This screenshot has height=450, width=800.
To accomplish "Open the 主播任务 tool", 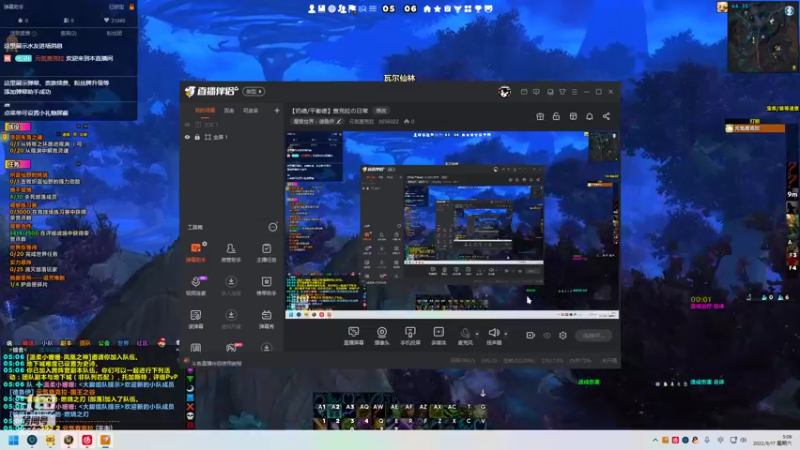I will pyautogui.click(x=266, y=253).
